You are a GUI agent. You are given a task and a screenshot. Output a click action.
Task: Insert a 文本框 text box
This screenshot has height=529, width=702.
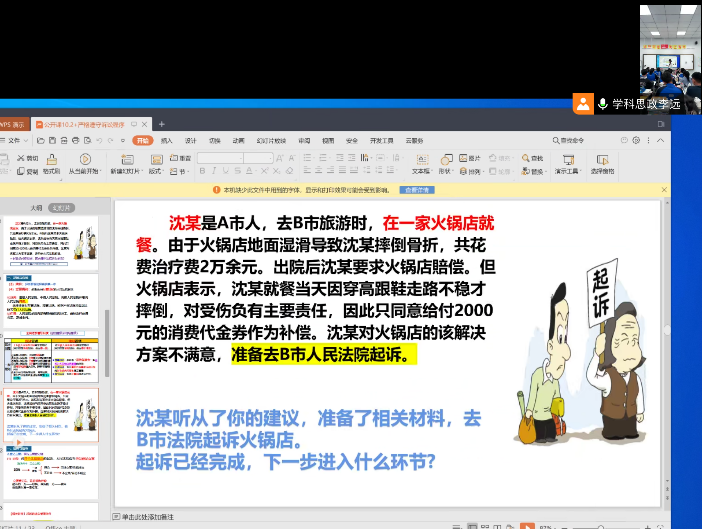pos(421,160)
